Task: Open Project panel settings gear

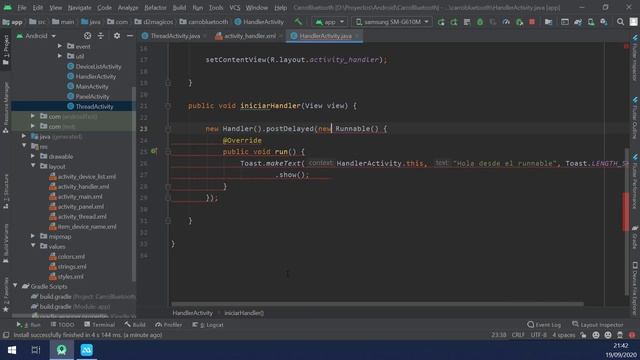Action: (117, 36)
